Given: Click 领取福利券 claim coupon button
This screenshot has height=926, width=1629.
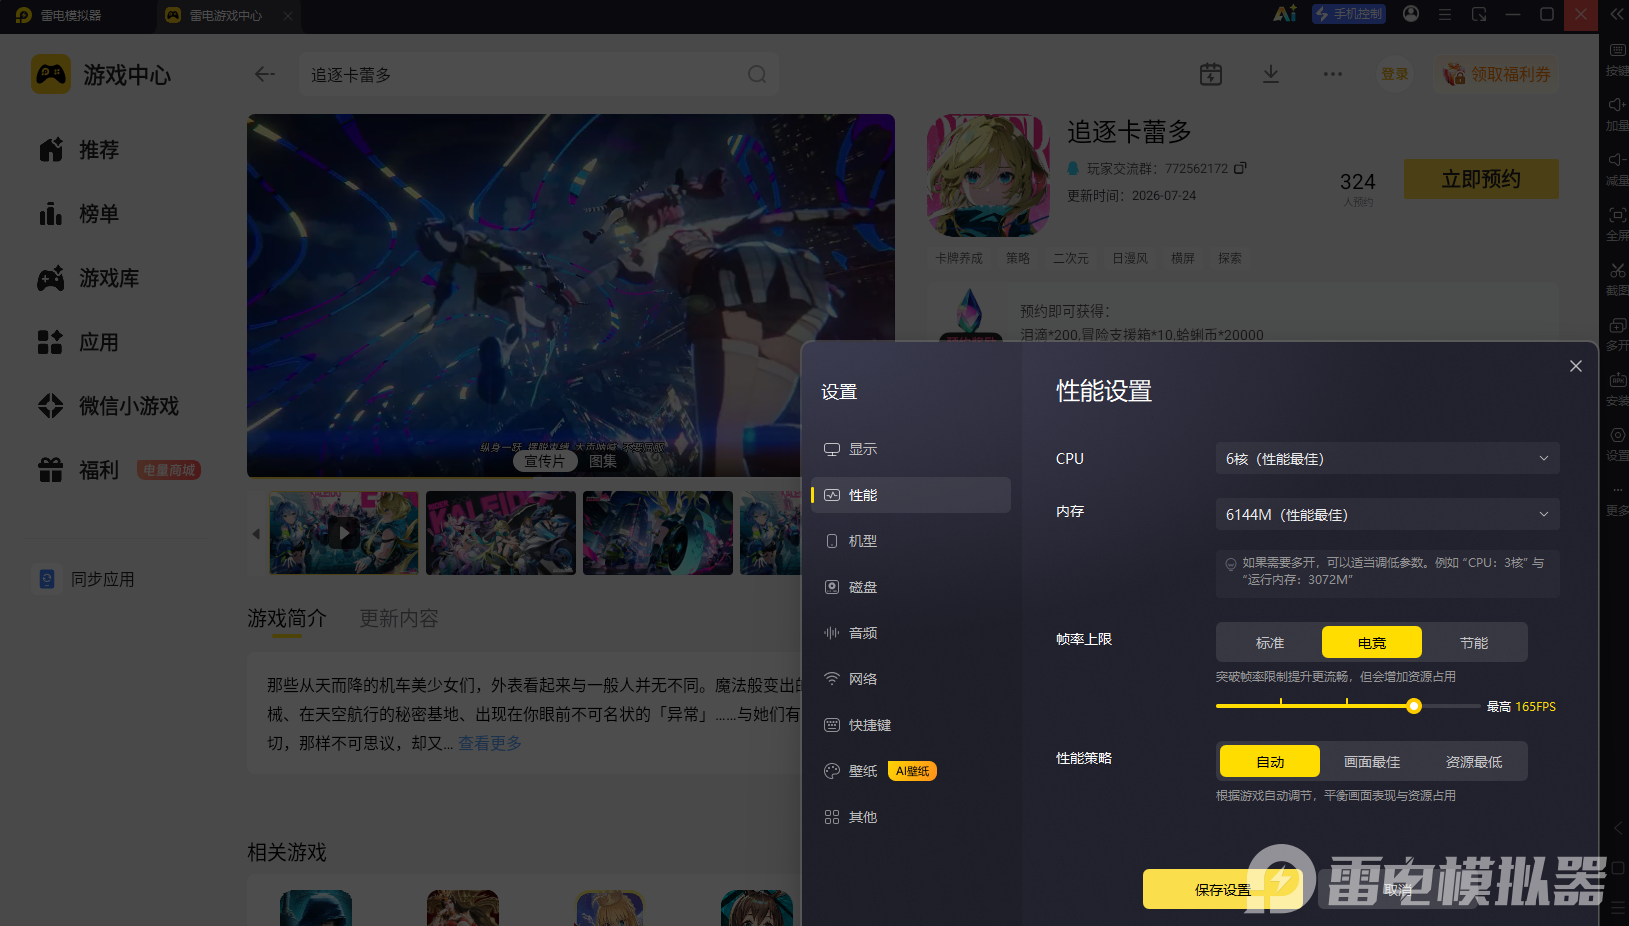Looking at the screenshot, I should pos(1496,74).
